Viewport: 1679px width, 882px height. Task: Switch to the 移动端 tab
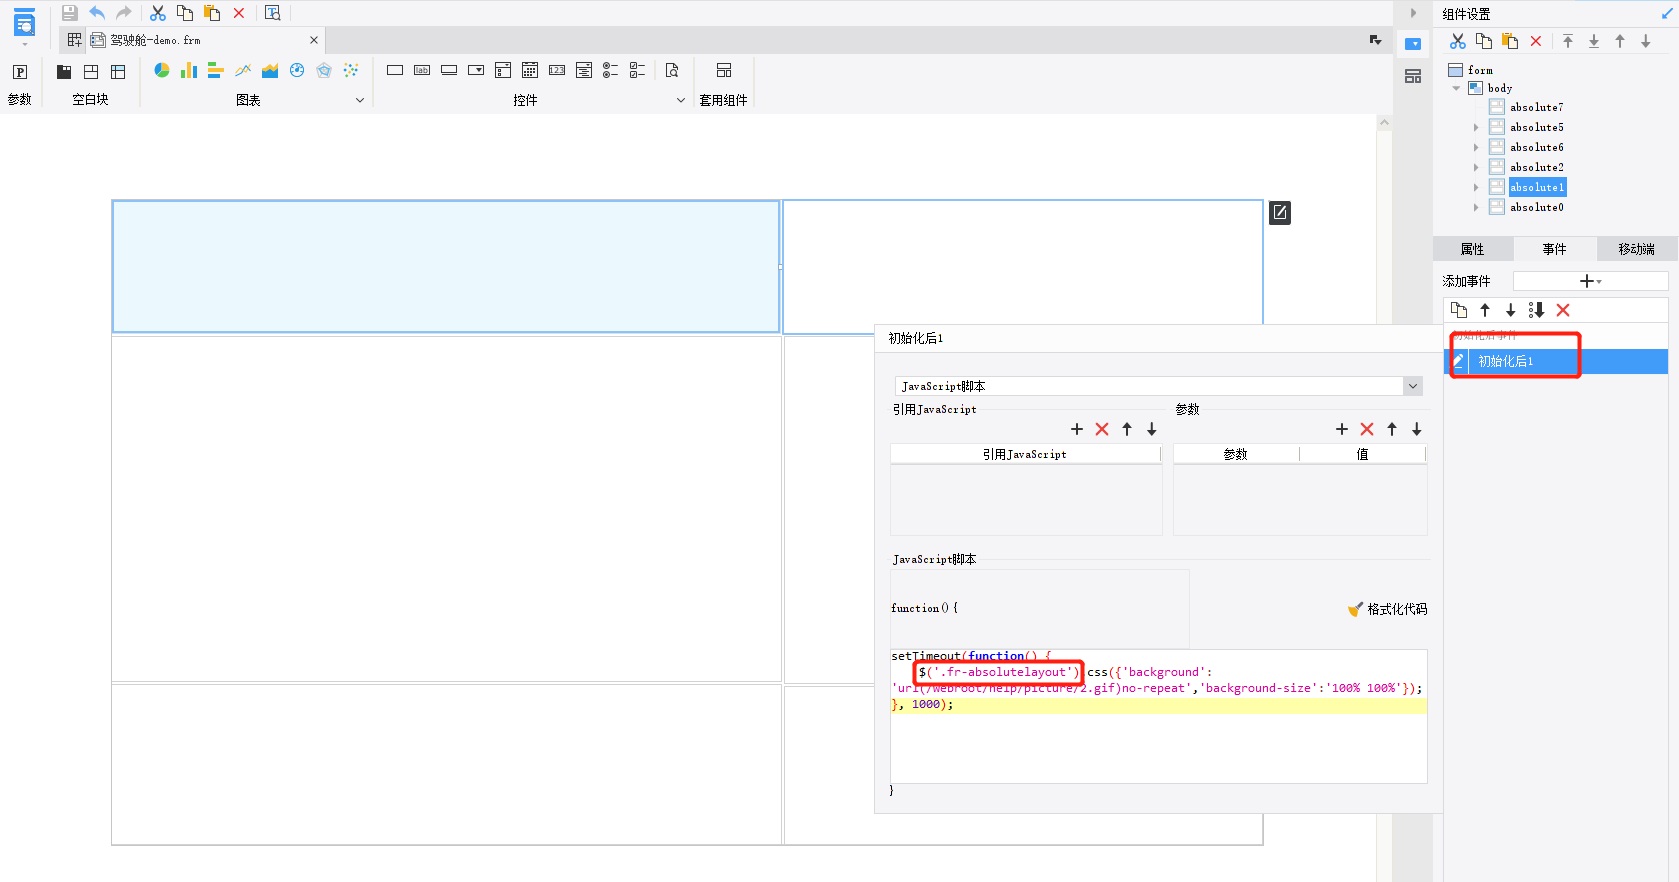tap(1636, 249)
